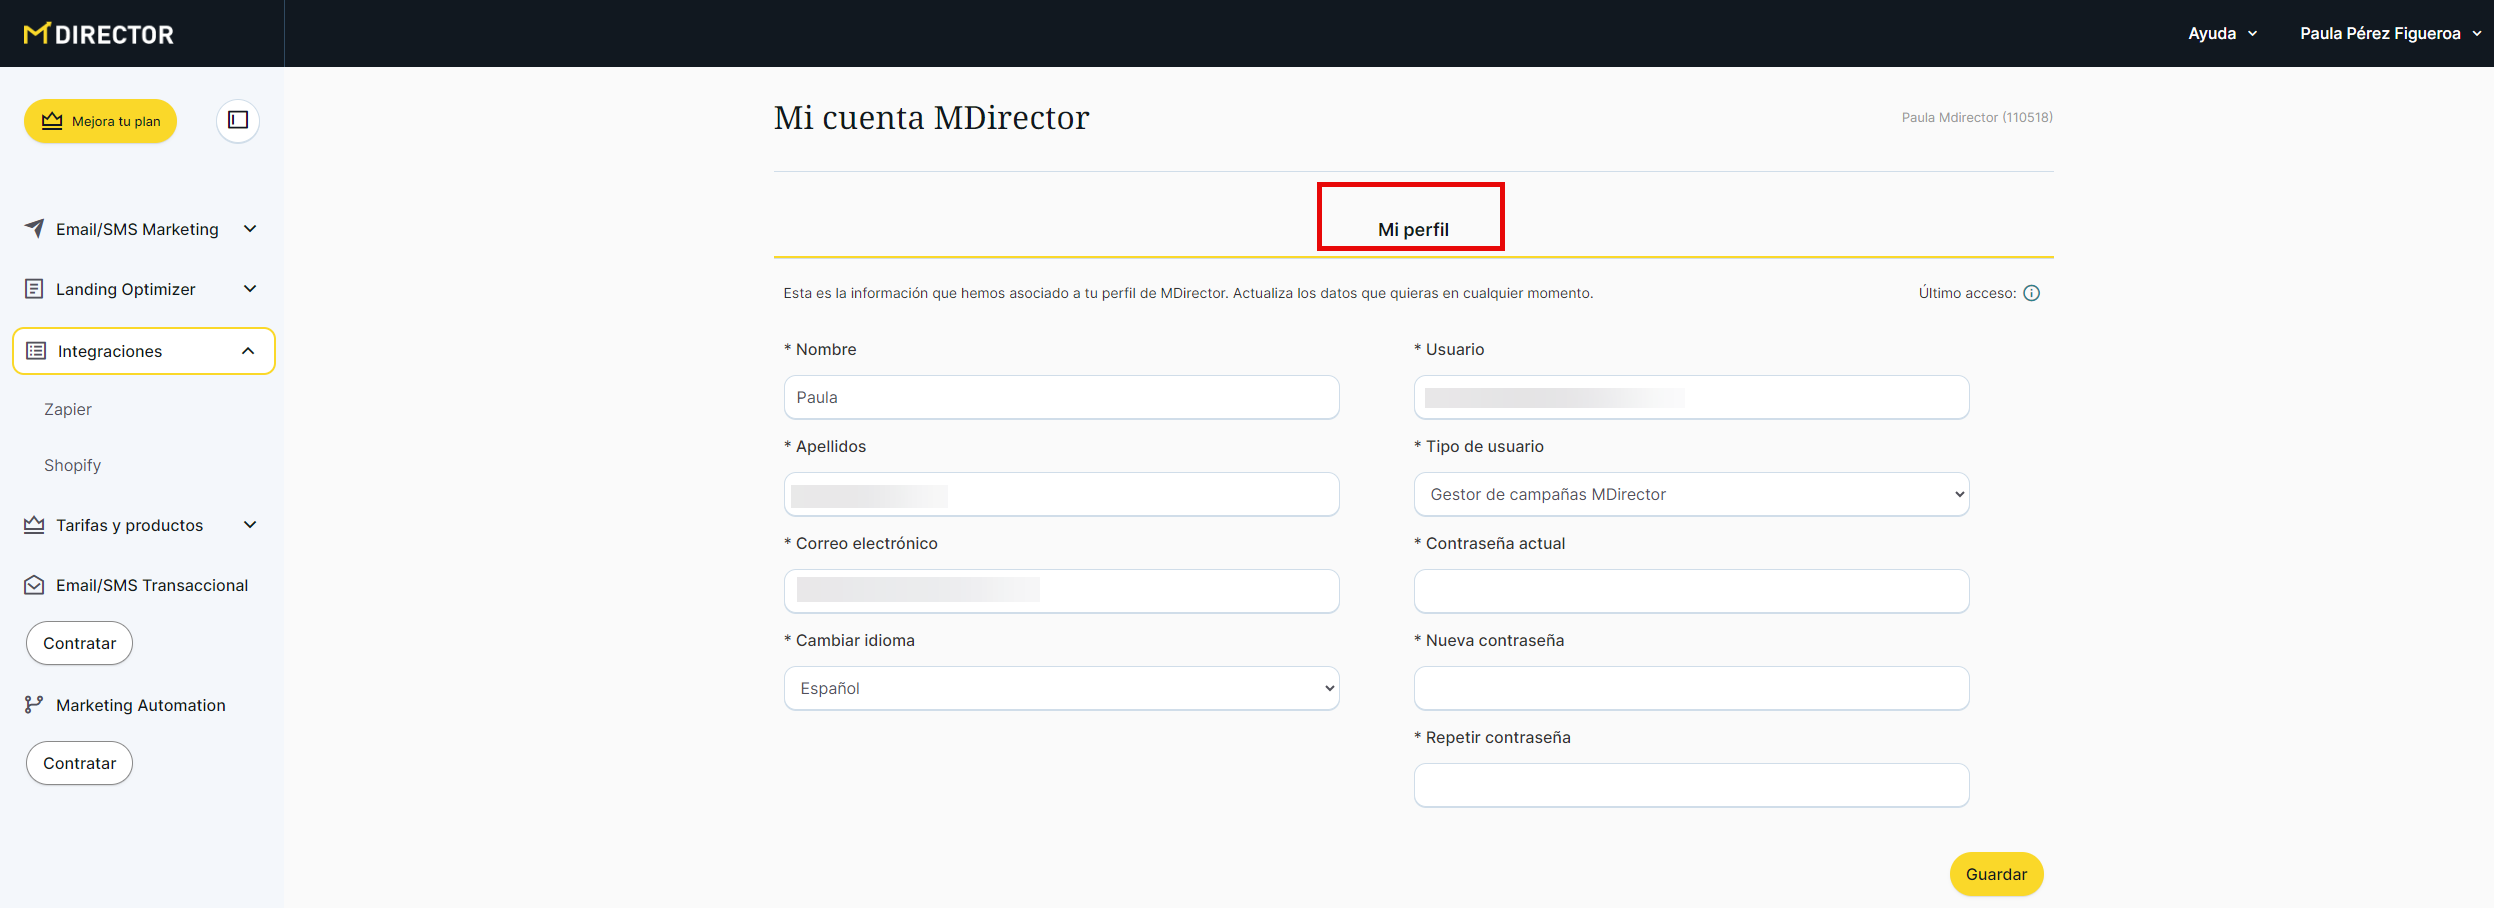Viewport: 2494px width, 908px height.
Task: Open the Cambiar idioma language dropdown
Action: (x=1060, y=688)
